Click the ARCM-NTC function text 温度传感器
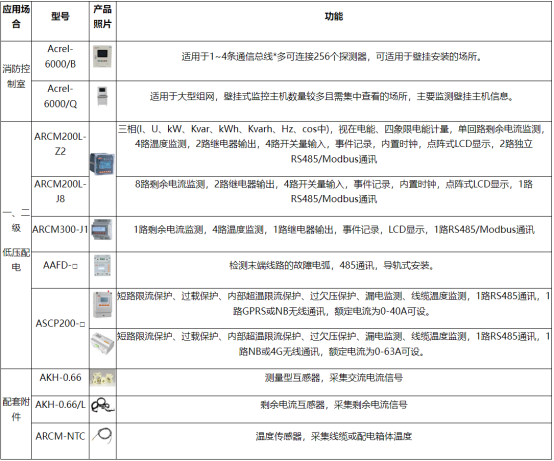 [334, 436]
